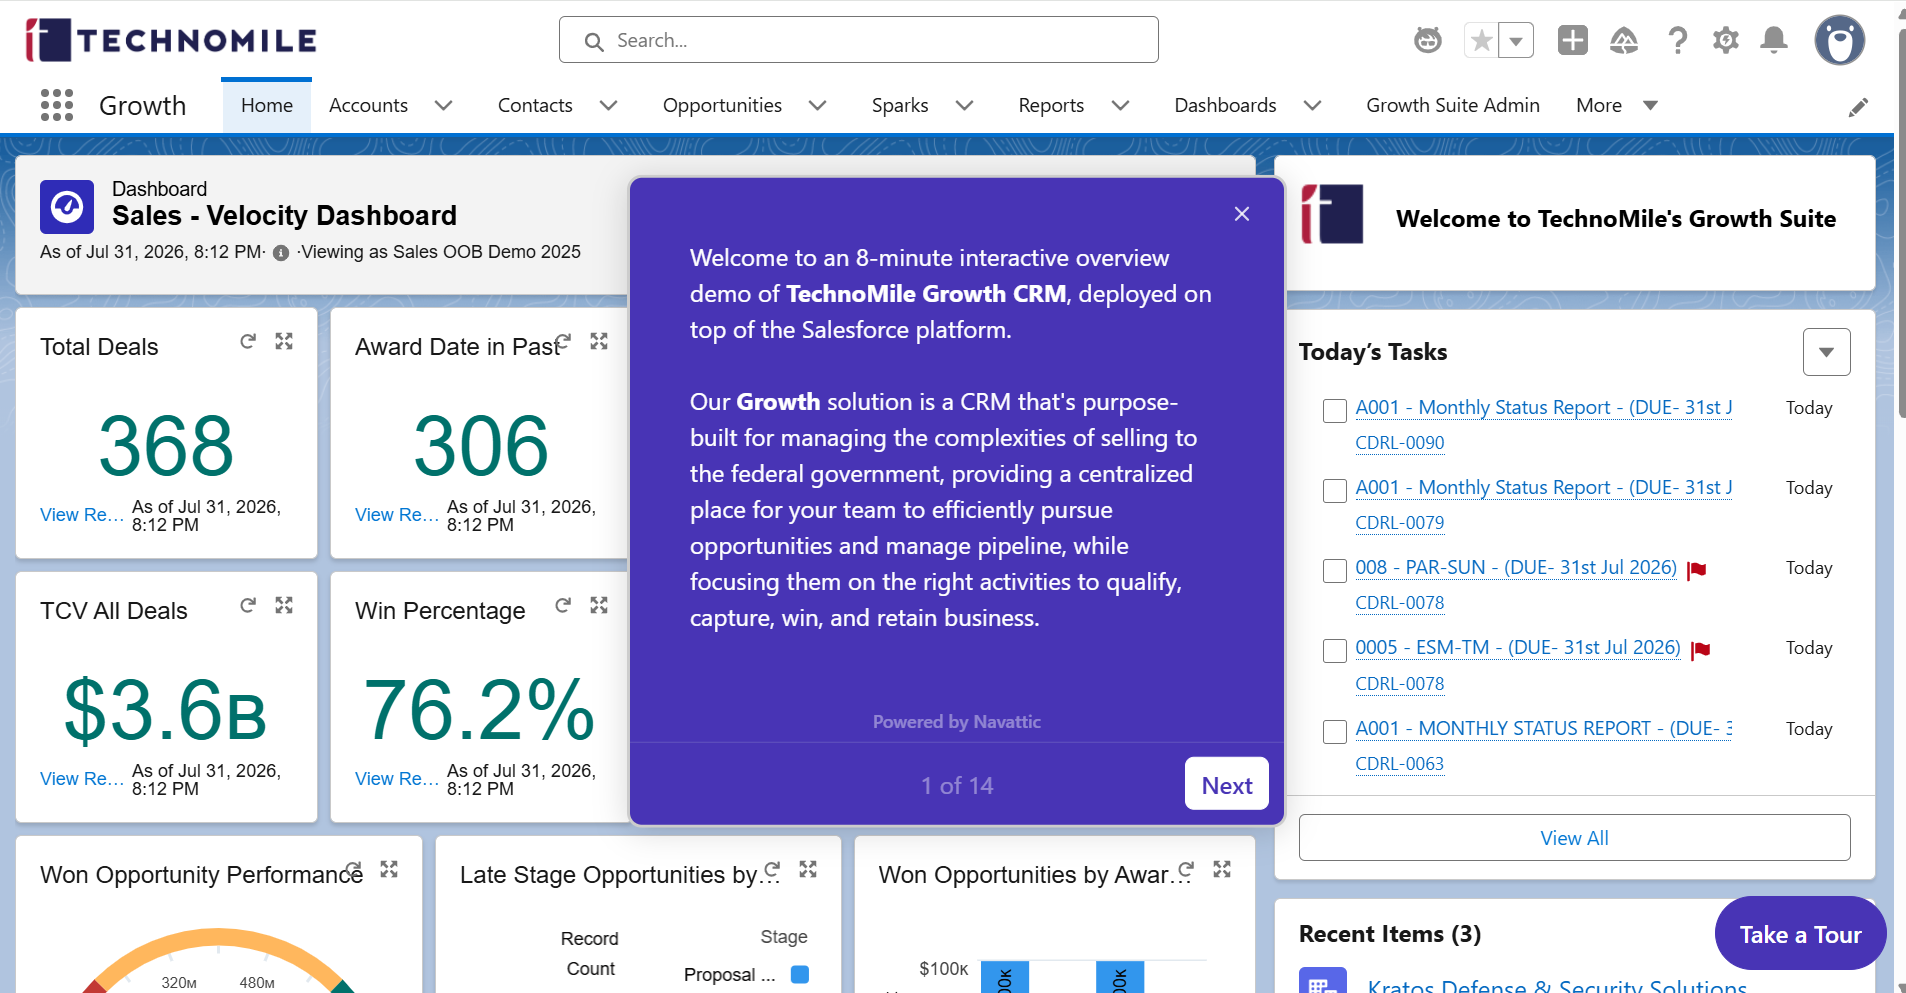Open the Dashboards tab

1225,106
